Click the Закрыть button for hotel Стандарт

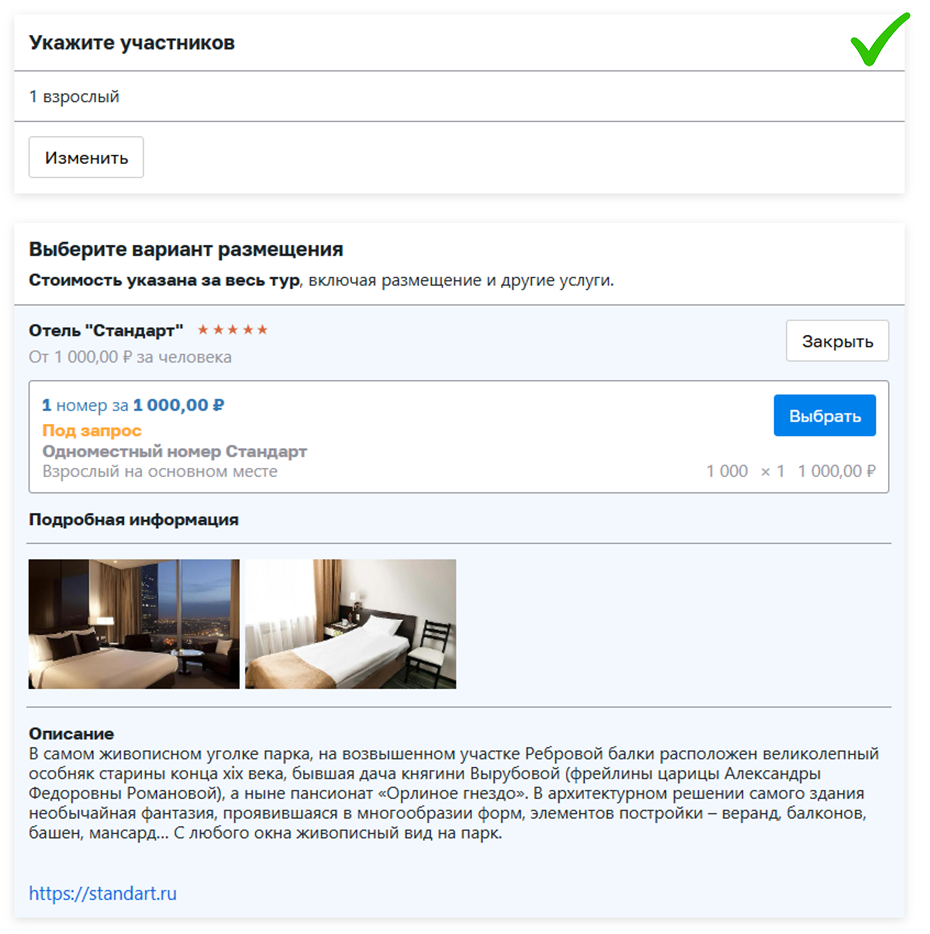[x=836, y=341]
